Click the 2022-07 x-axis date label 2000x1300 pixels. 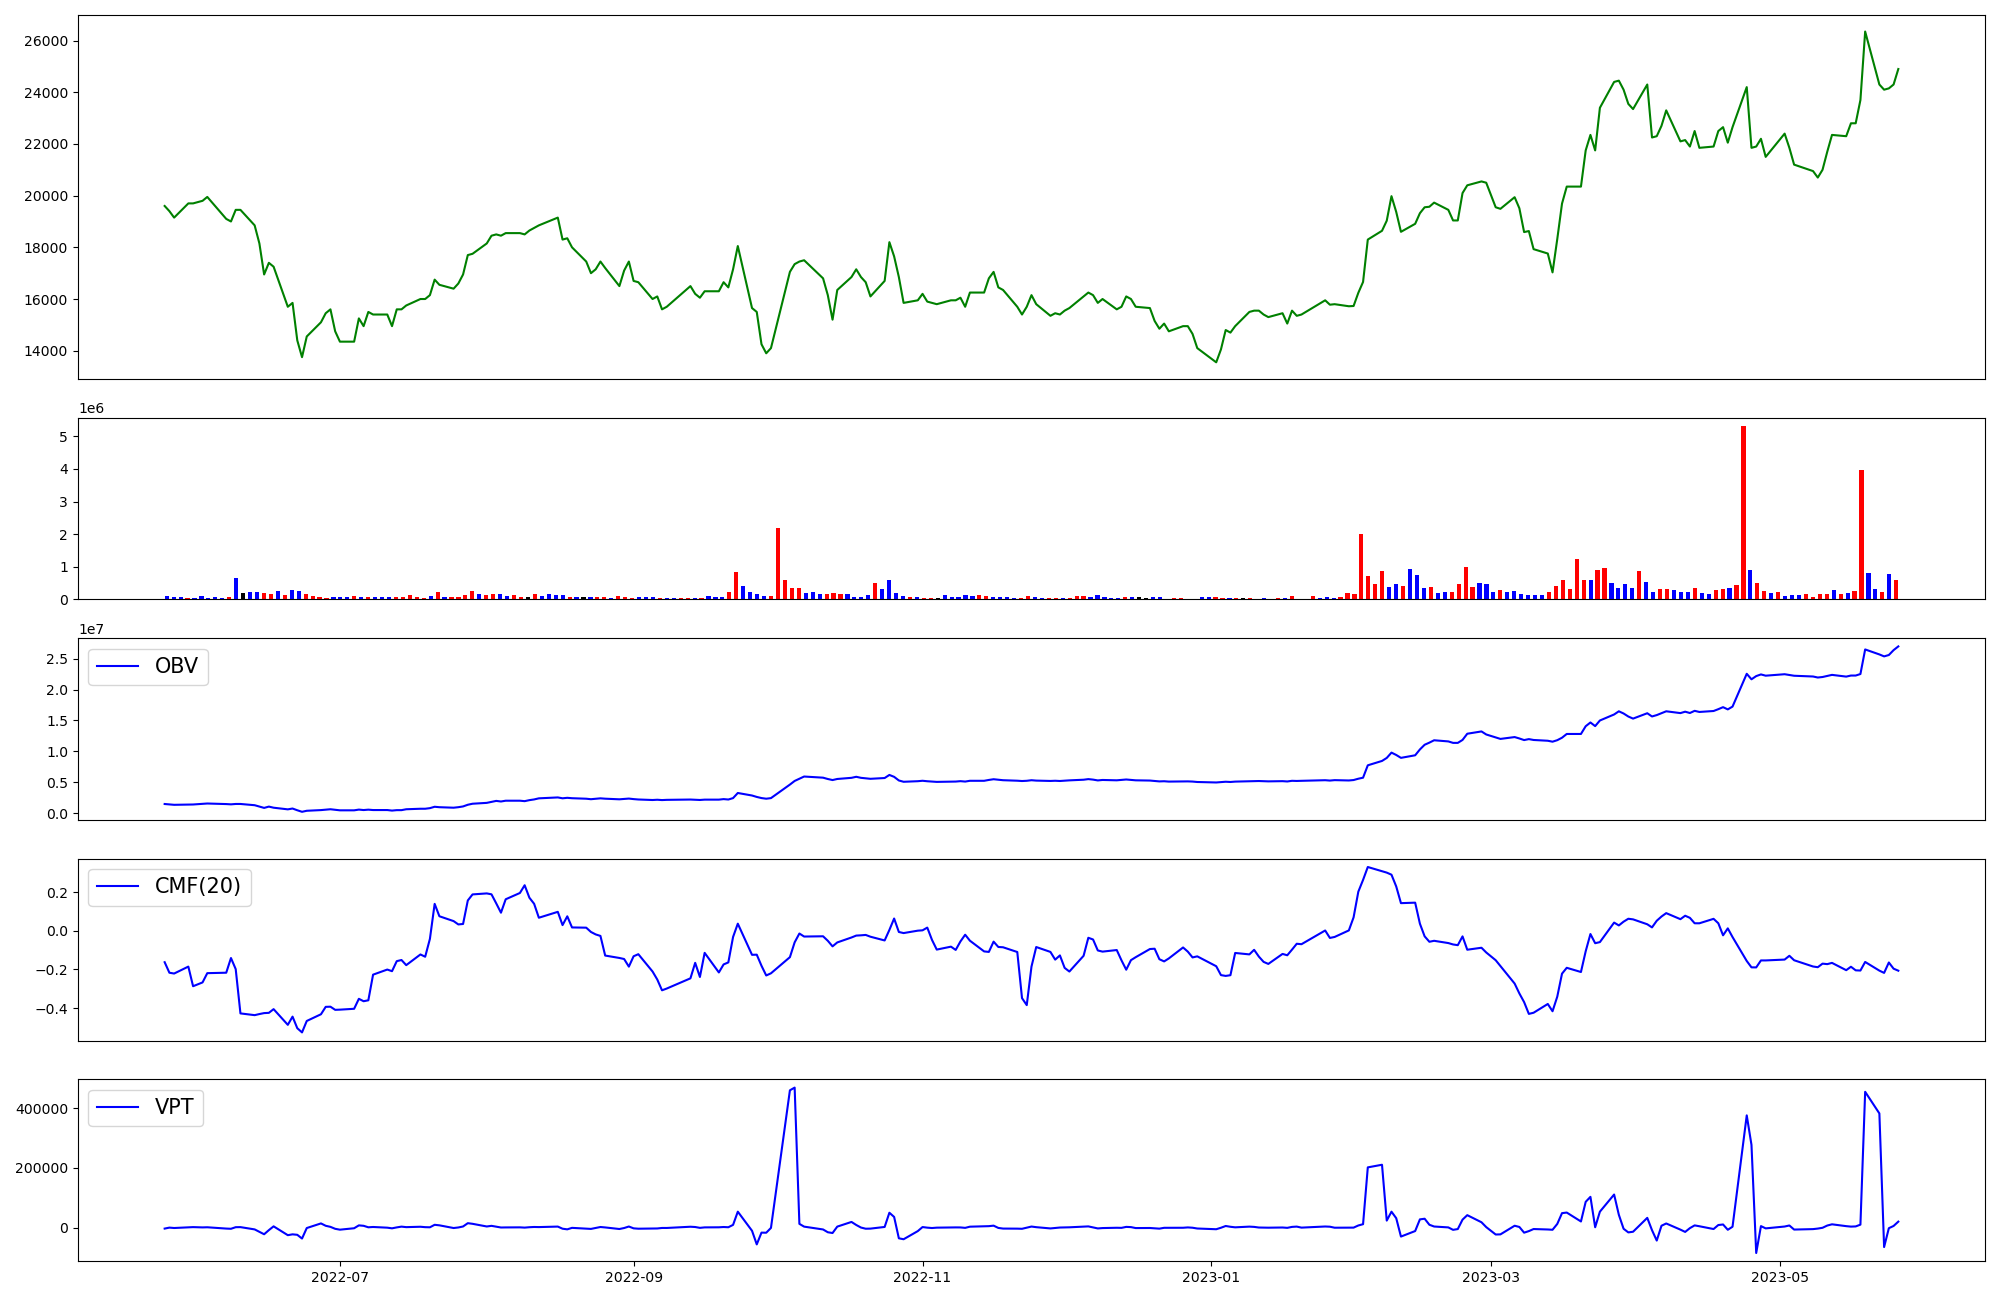pyautogui.click(x=341, y=1277)
